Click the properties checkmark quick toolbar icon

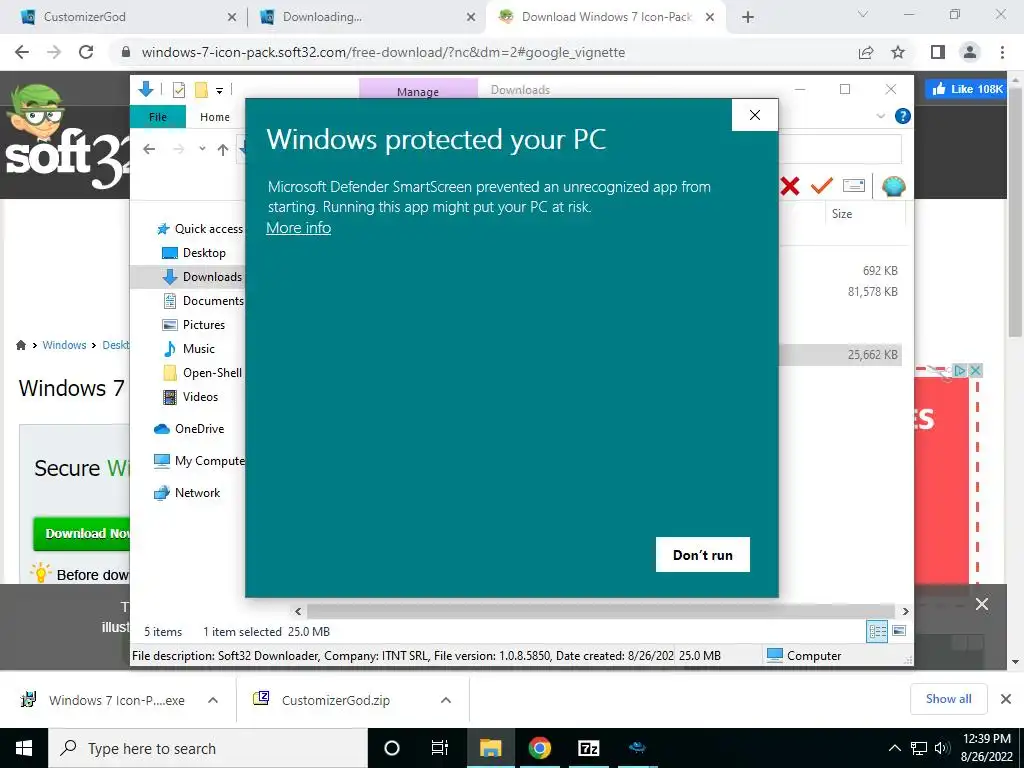pos(178,90)
